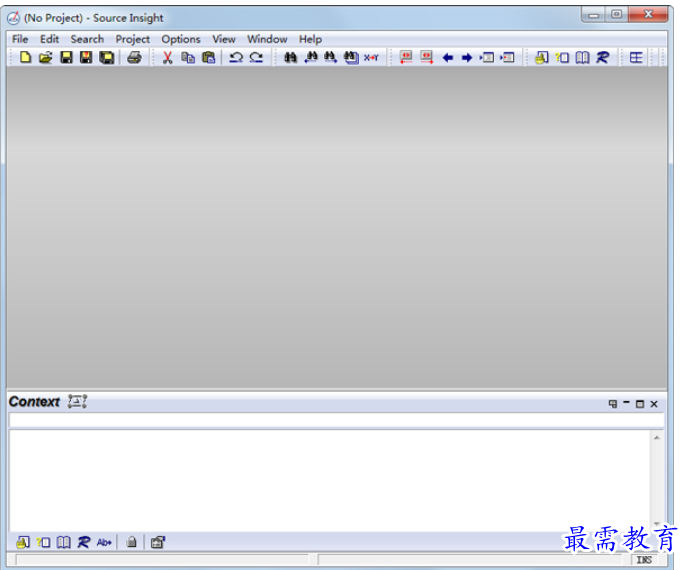Open the Options menu
Screen dimensions: 686x570
(x=181, y=39)
